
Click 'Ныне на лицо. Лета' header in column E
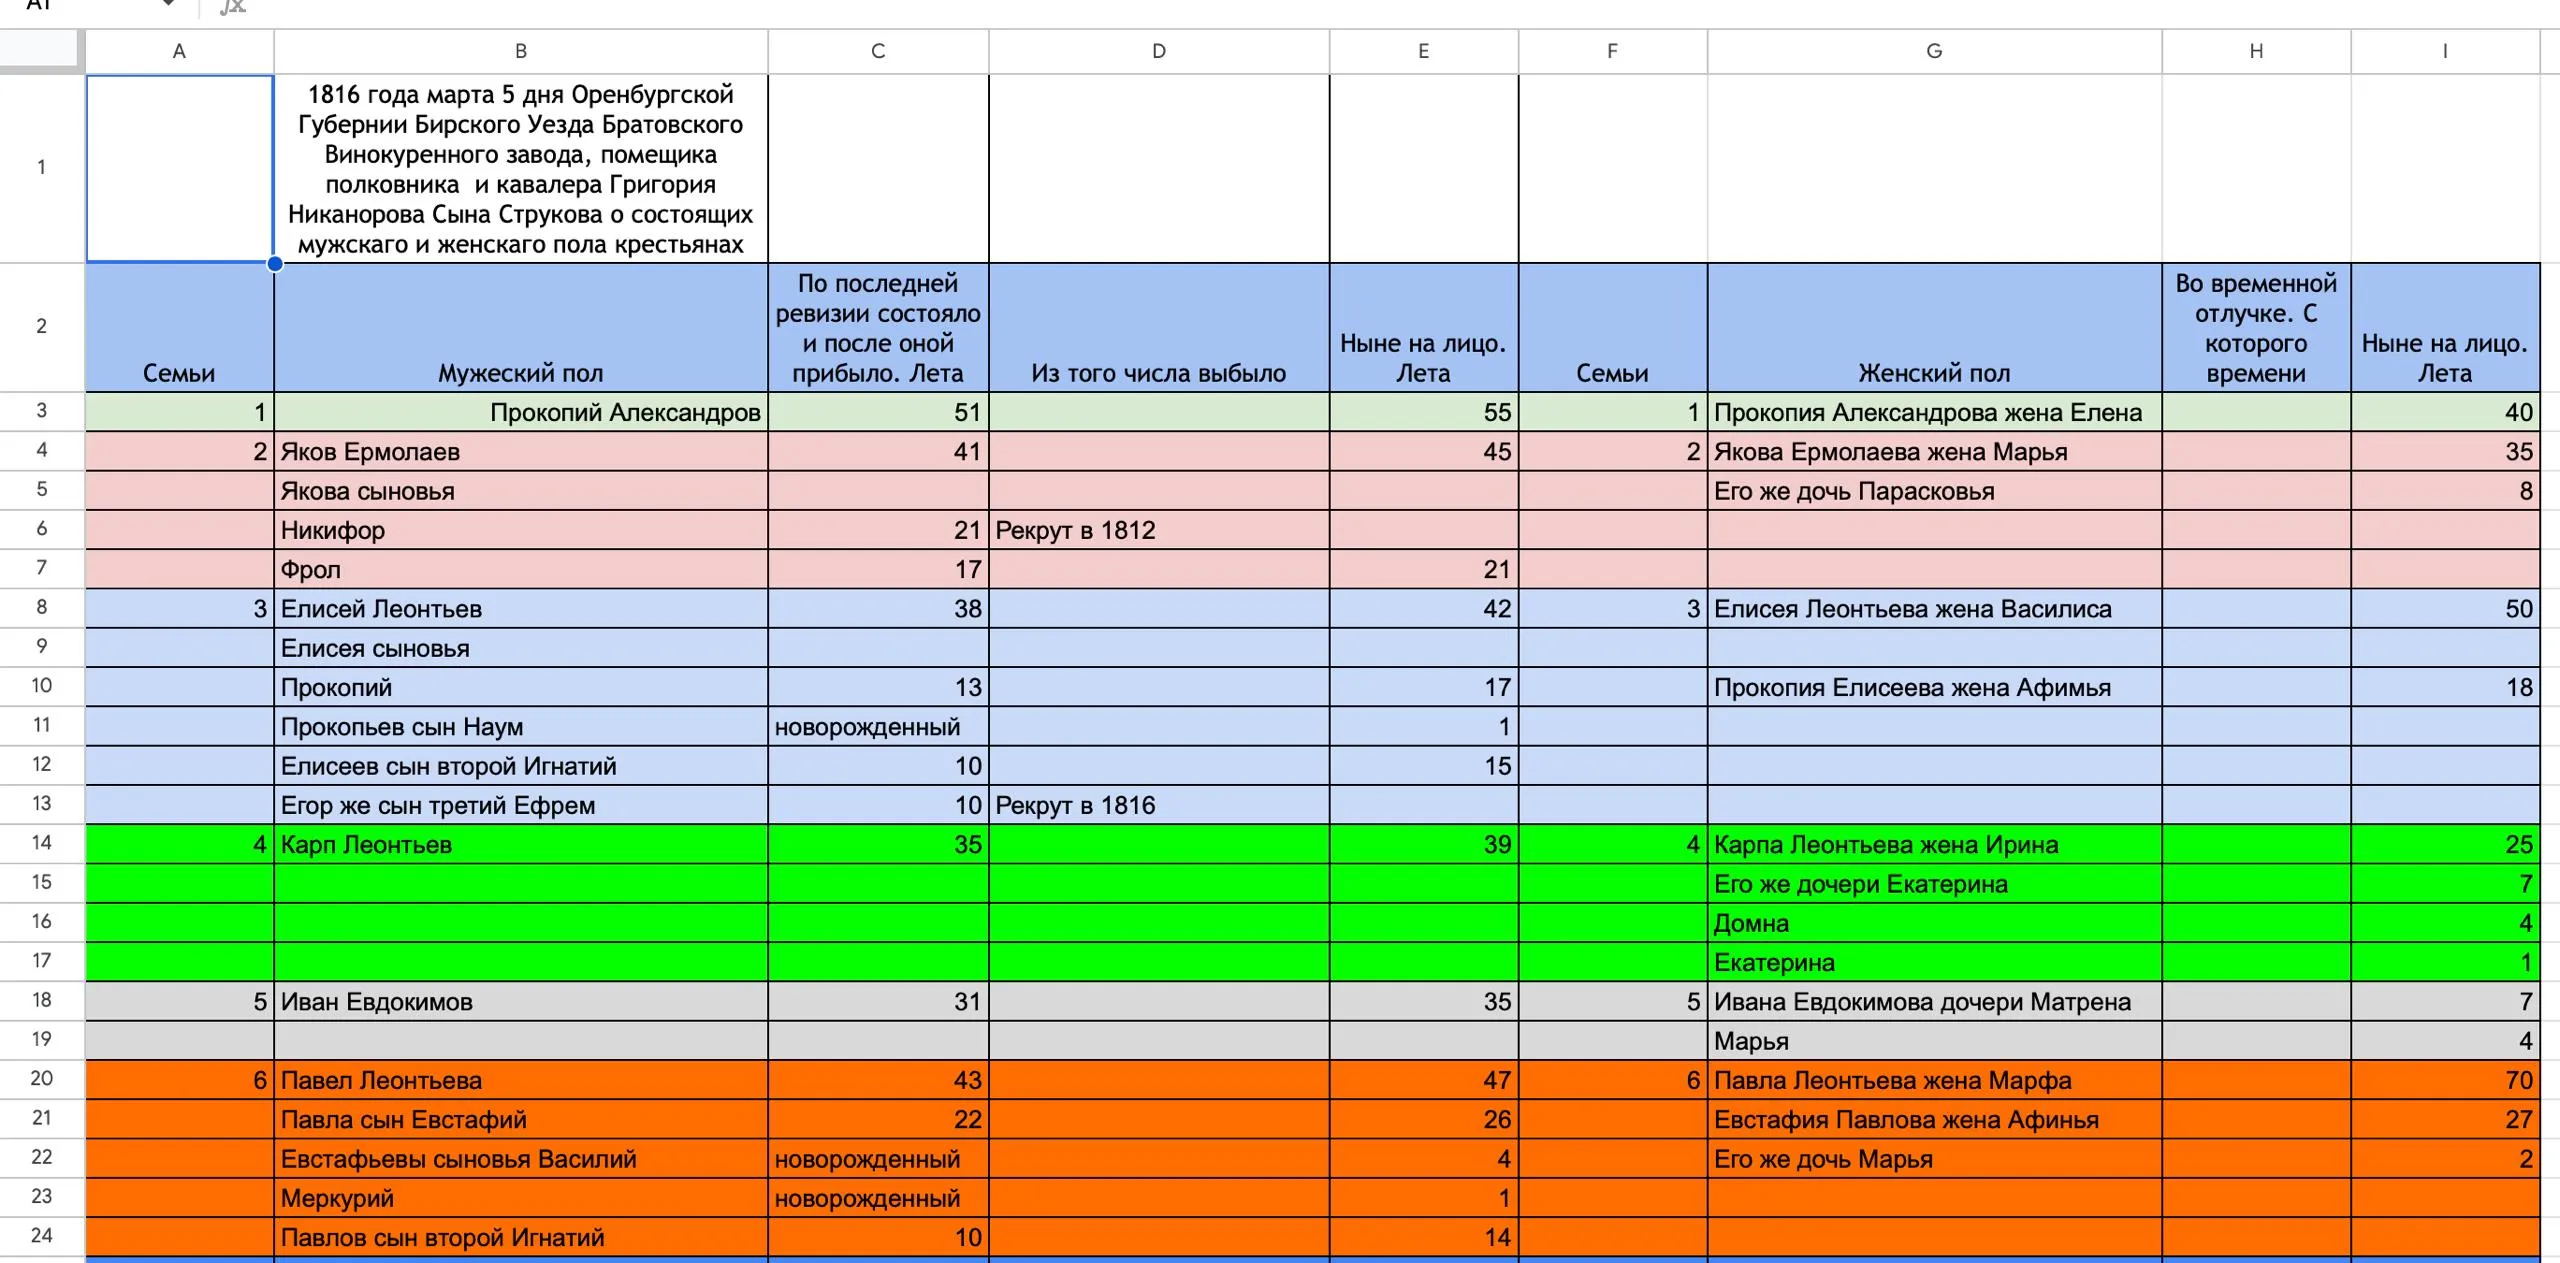(1424, 327)
